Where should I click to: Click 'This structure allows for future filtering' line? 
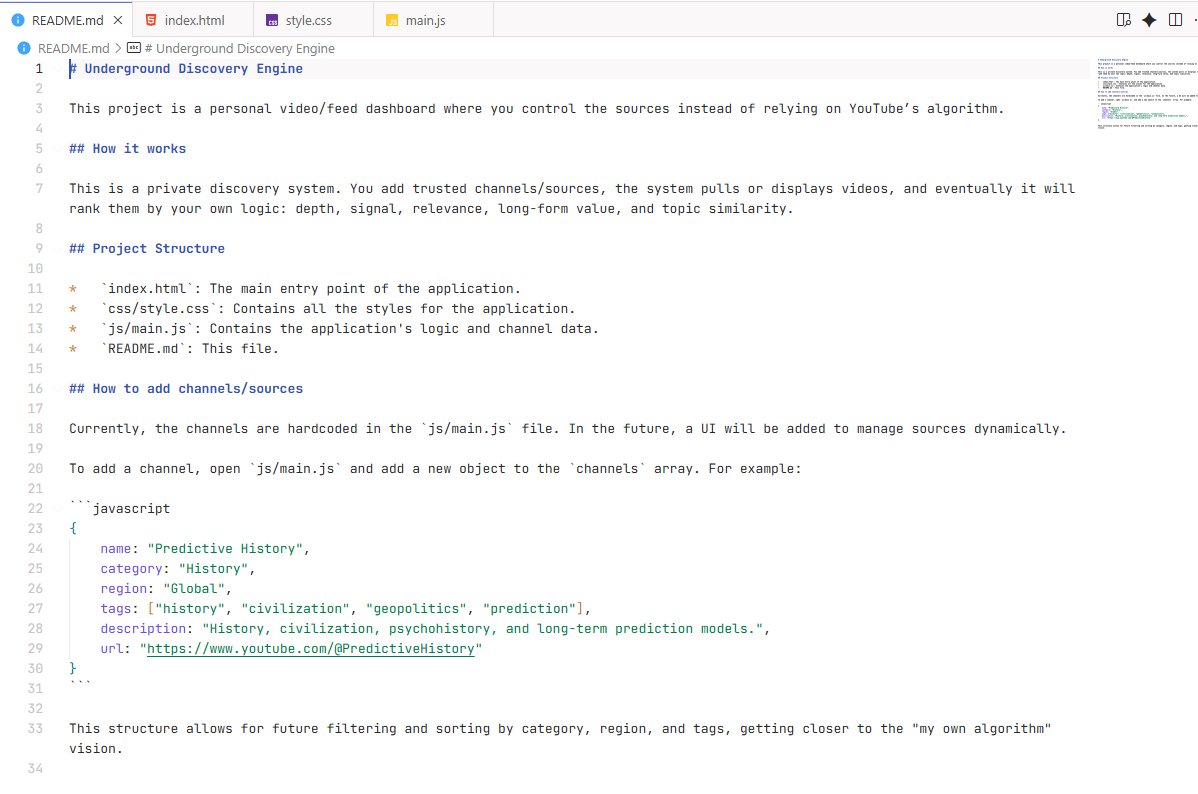click(560, 729)
